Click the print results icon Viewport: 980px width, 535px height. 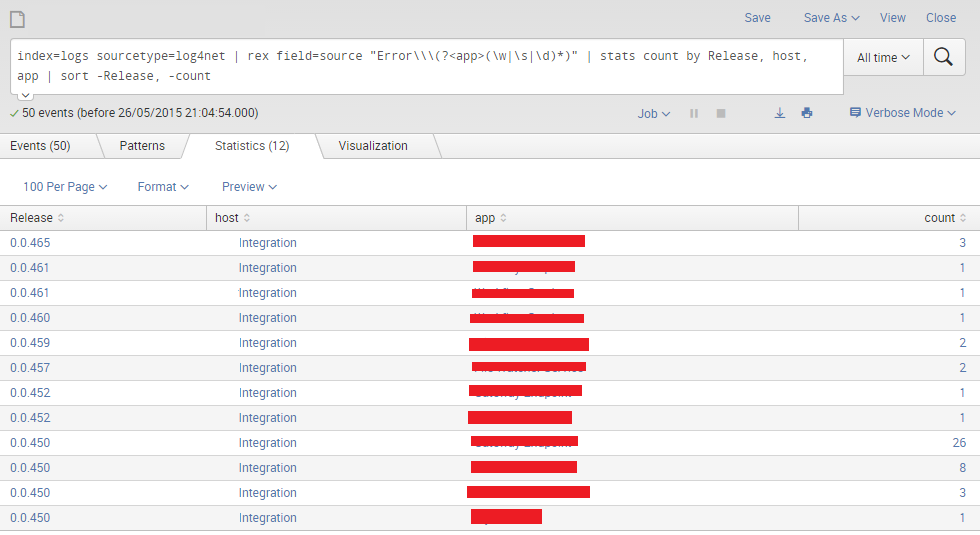[807, 114]
